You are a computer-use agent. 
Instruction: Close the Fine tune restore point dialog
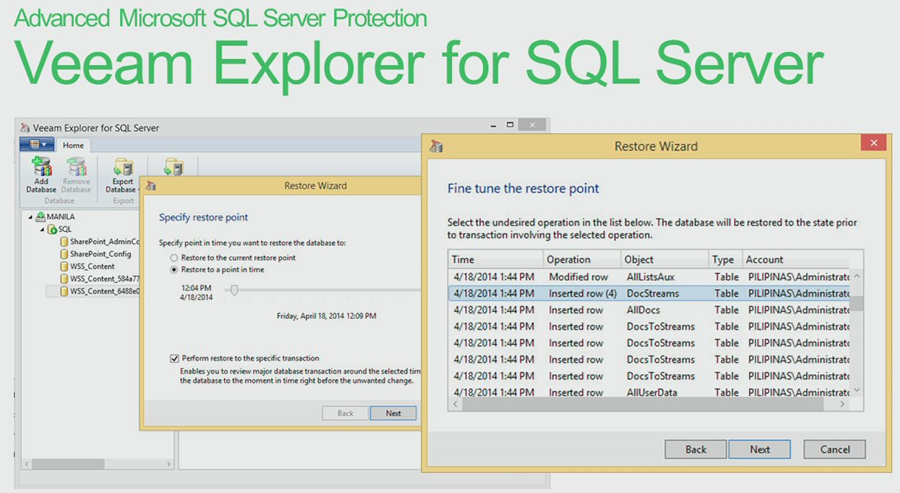click(874, 143)
